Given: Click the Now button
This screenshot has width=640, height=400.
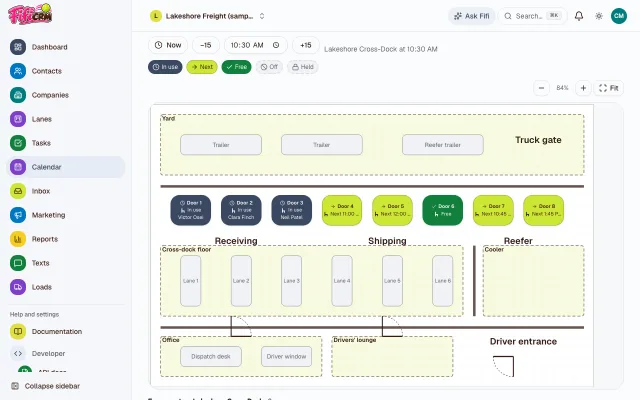Looking at the screenshot, I should click(x=168, y=45).
